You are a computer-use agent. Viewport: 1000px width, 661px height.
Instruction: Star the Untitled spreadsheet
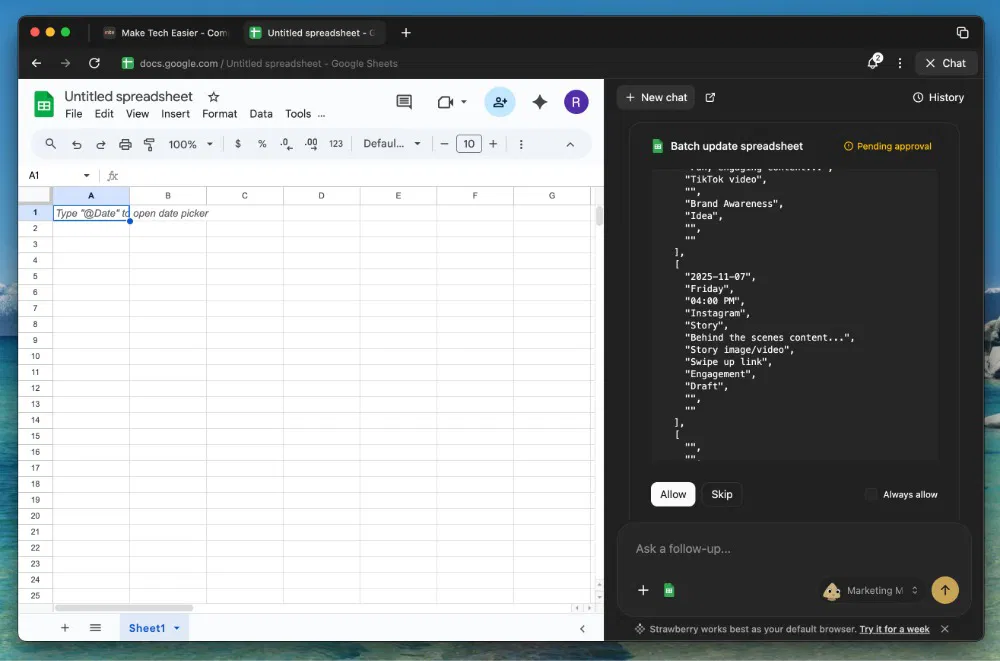point(213,97)
